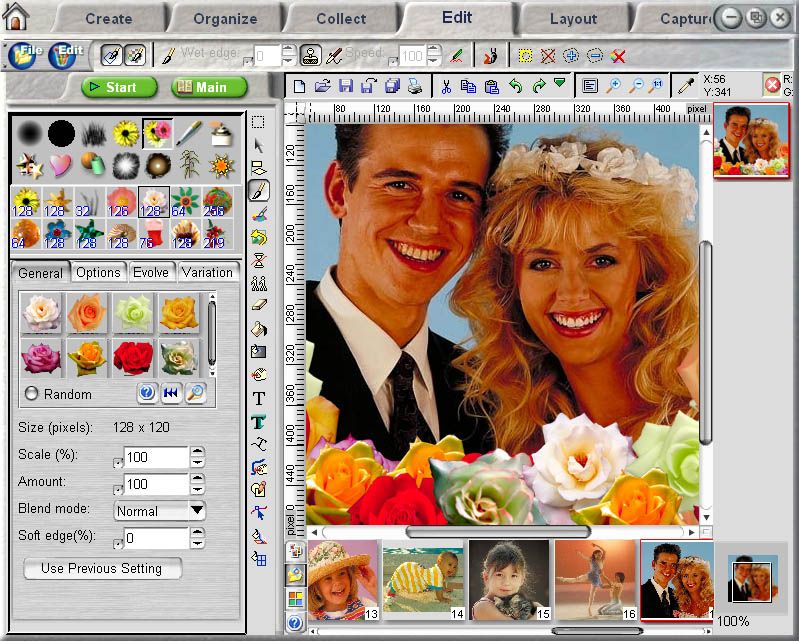Screen dimensions: 799x641
Task: Decrease the Amount value
Action: pos(197,490)
